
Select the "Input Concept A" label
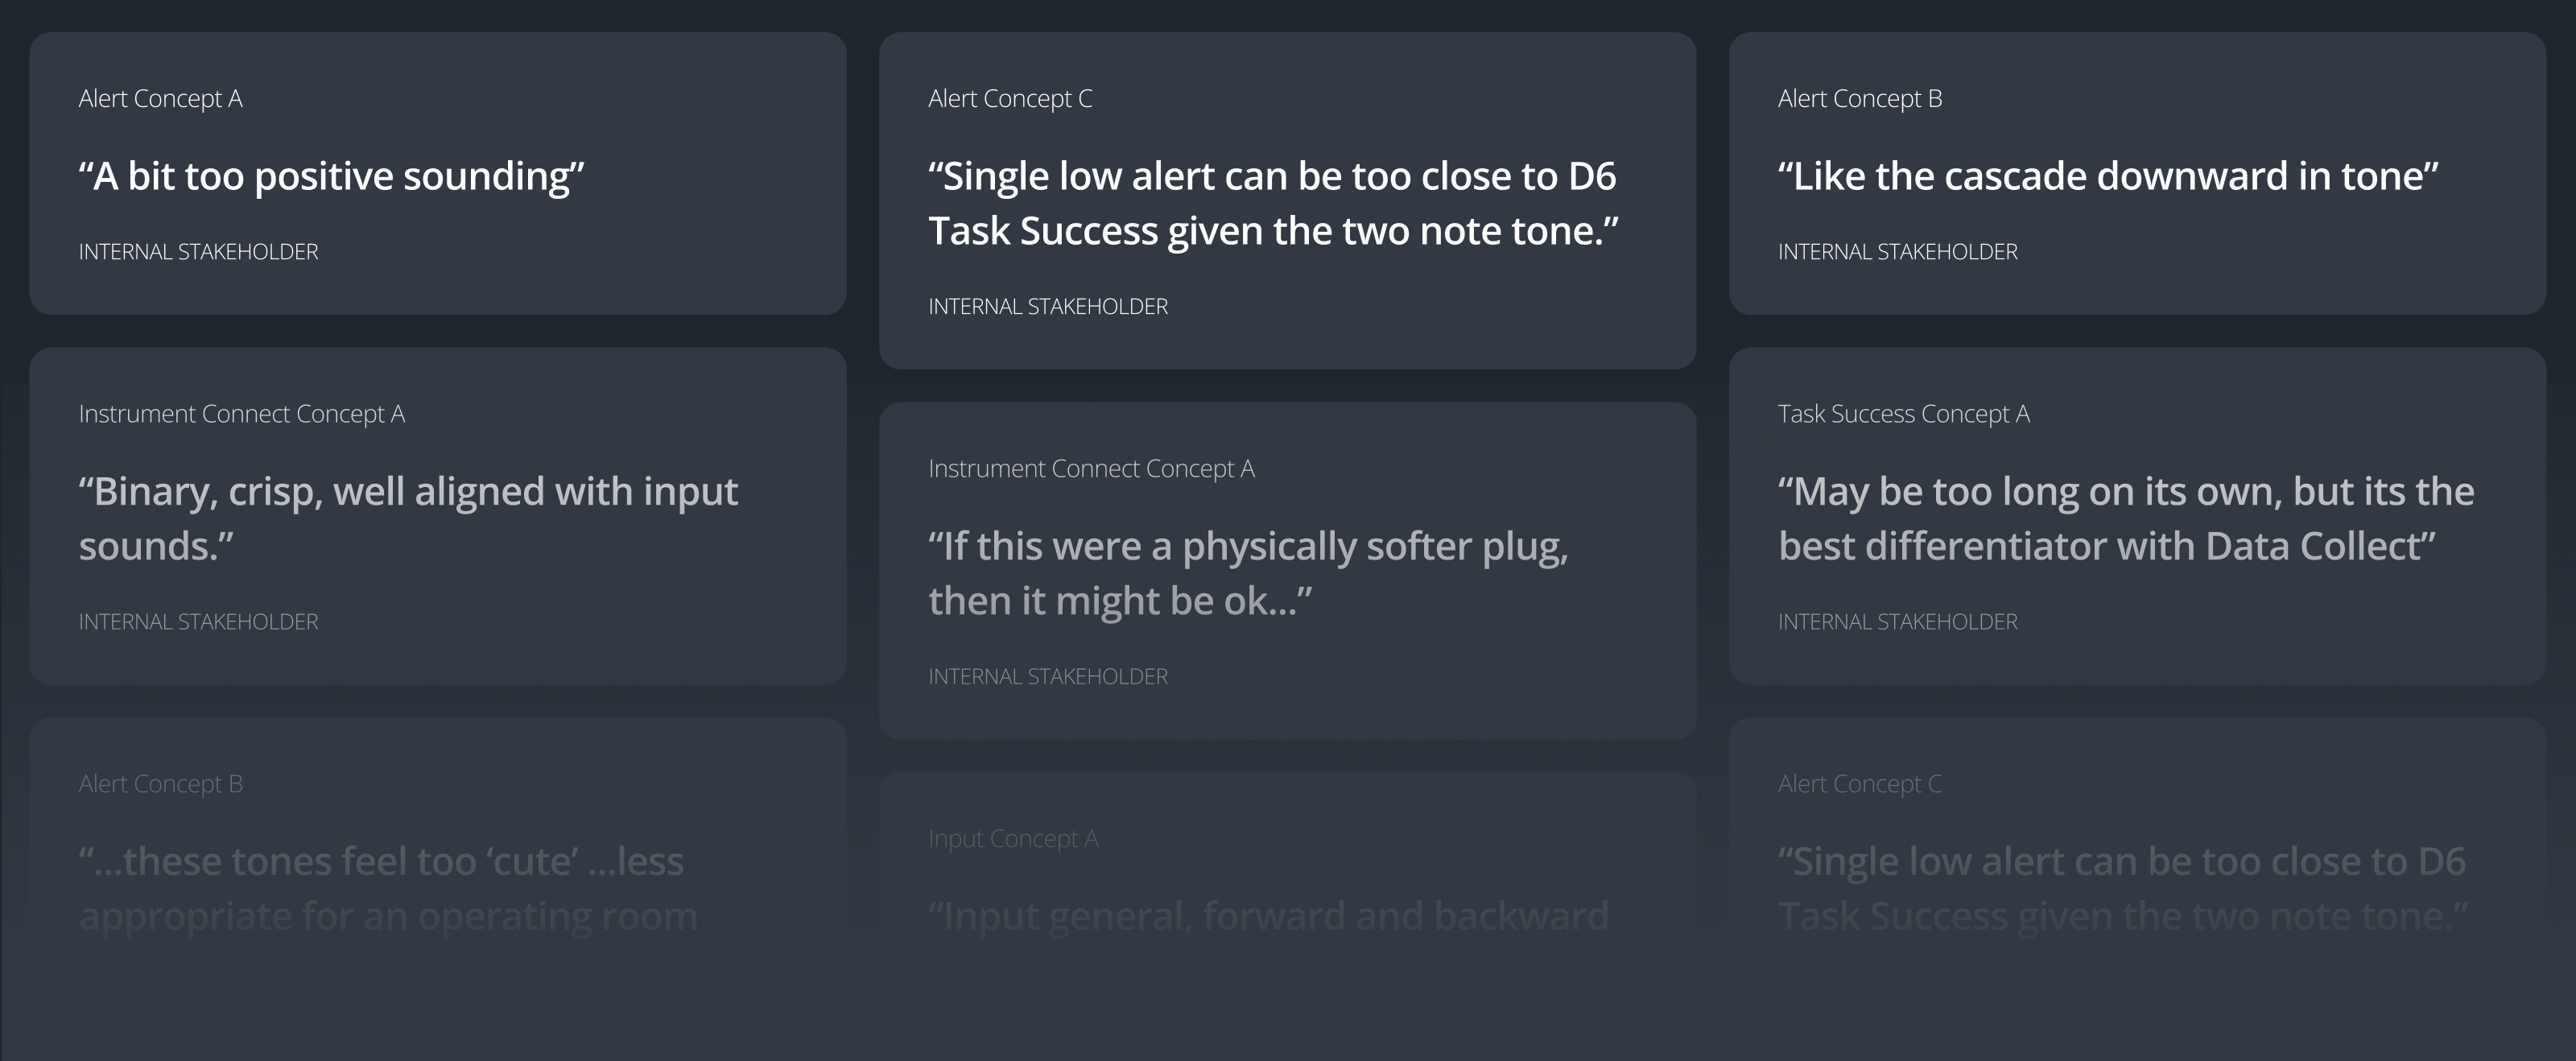click(x=1012, y=839)
